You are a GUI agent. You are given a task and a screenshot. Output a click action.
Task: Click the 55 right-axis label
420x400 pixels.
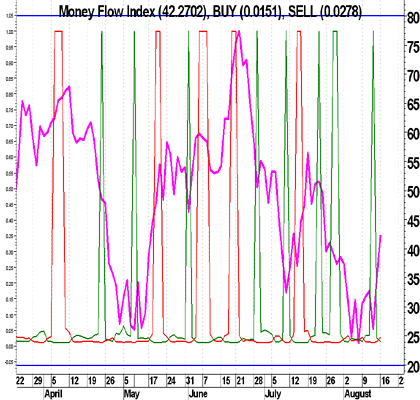[x=413, y=163]
